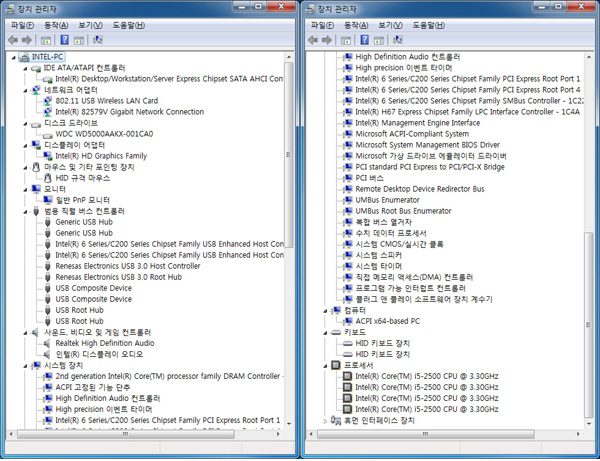The image size is (600, 461).
Task: Click the Help icon in right window toolbar
Action: click(365, 40)
